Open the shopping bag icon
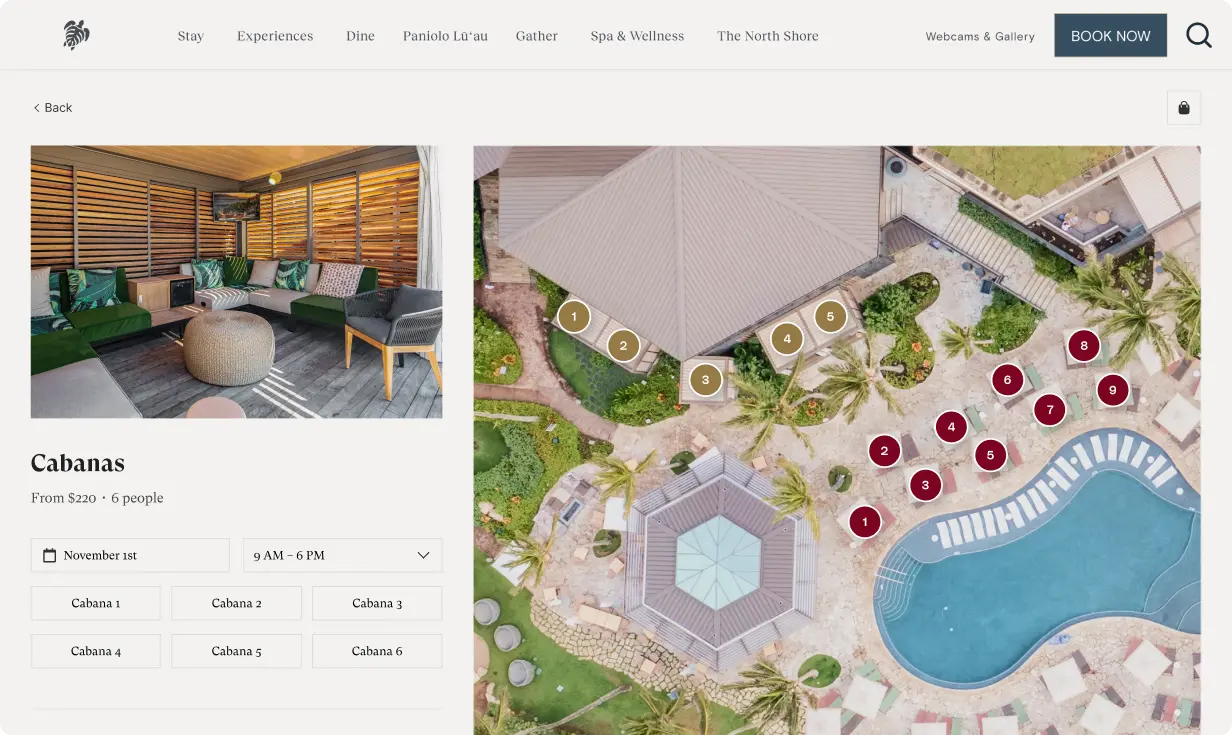The width and height of the screenshot is (1232, 735). [1184, 108]
